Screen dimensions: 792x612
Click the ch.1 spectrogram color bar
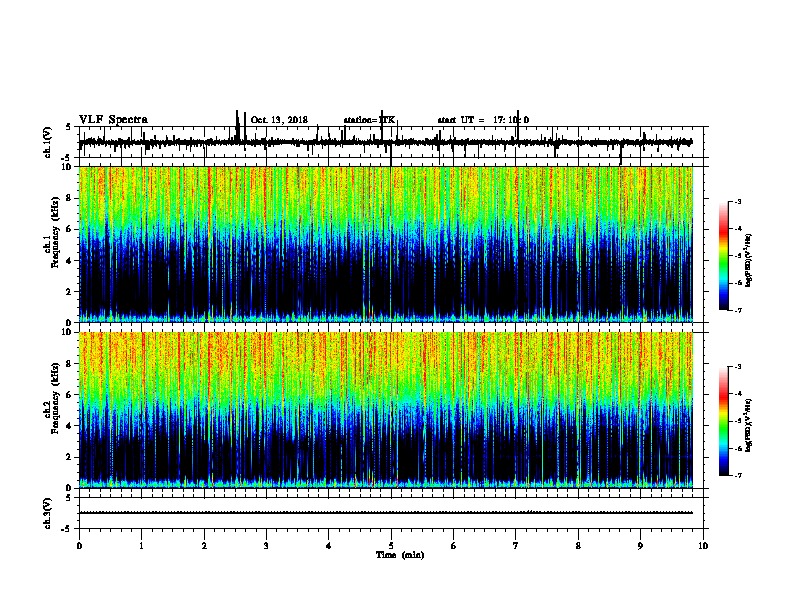(x=723, y=256)
